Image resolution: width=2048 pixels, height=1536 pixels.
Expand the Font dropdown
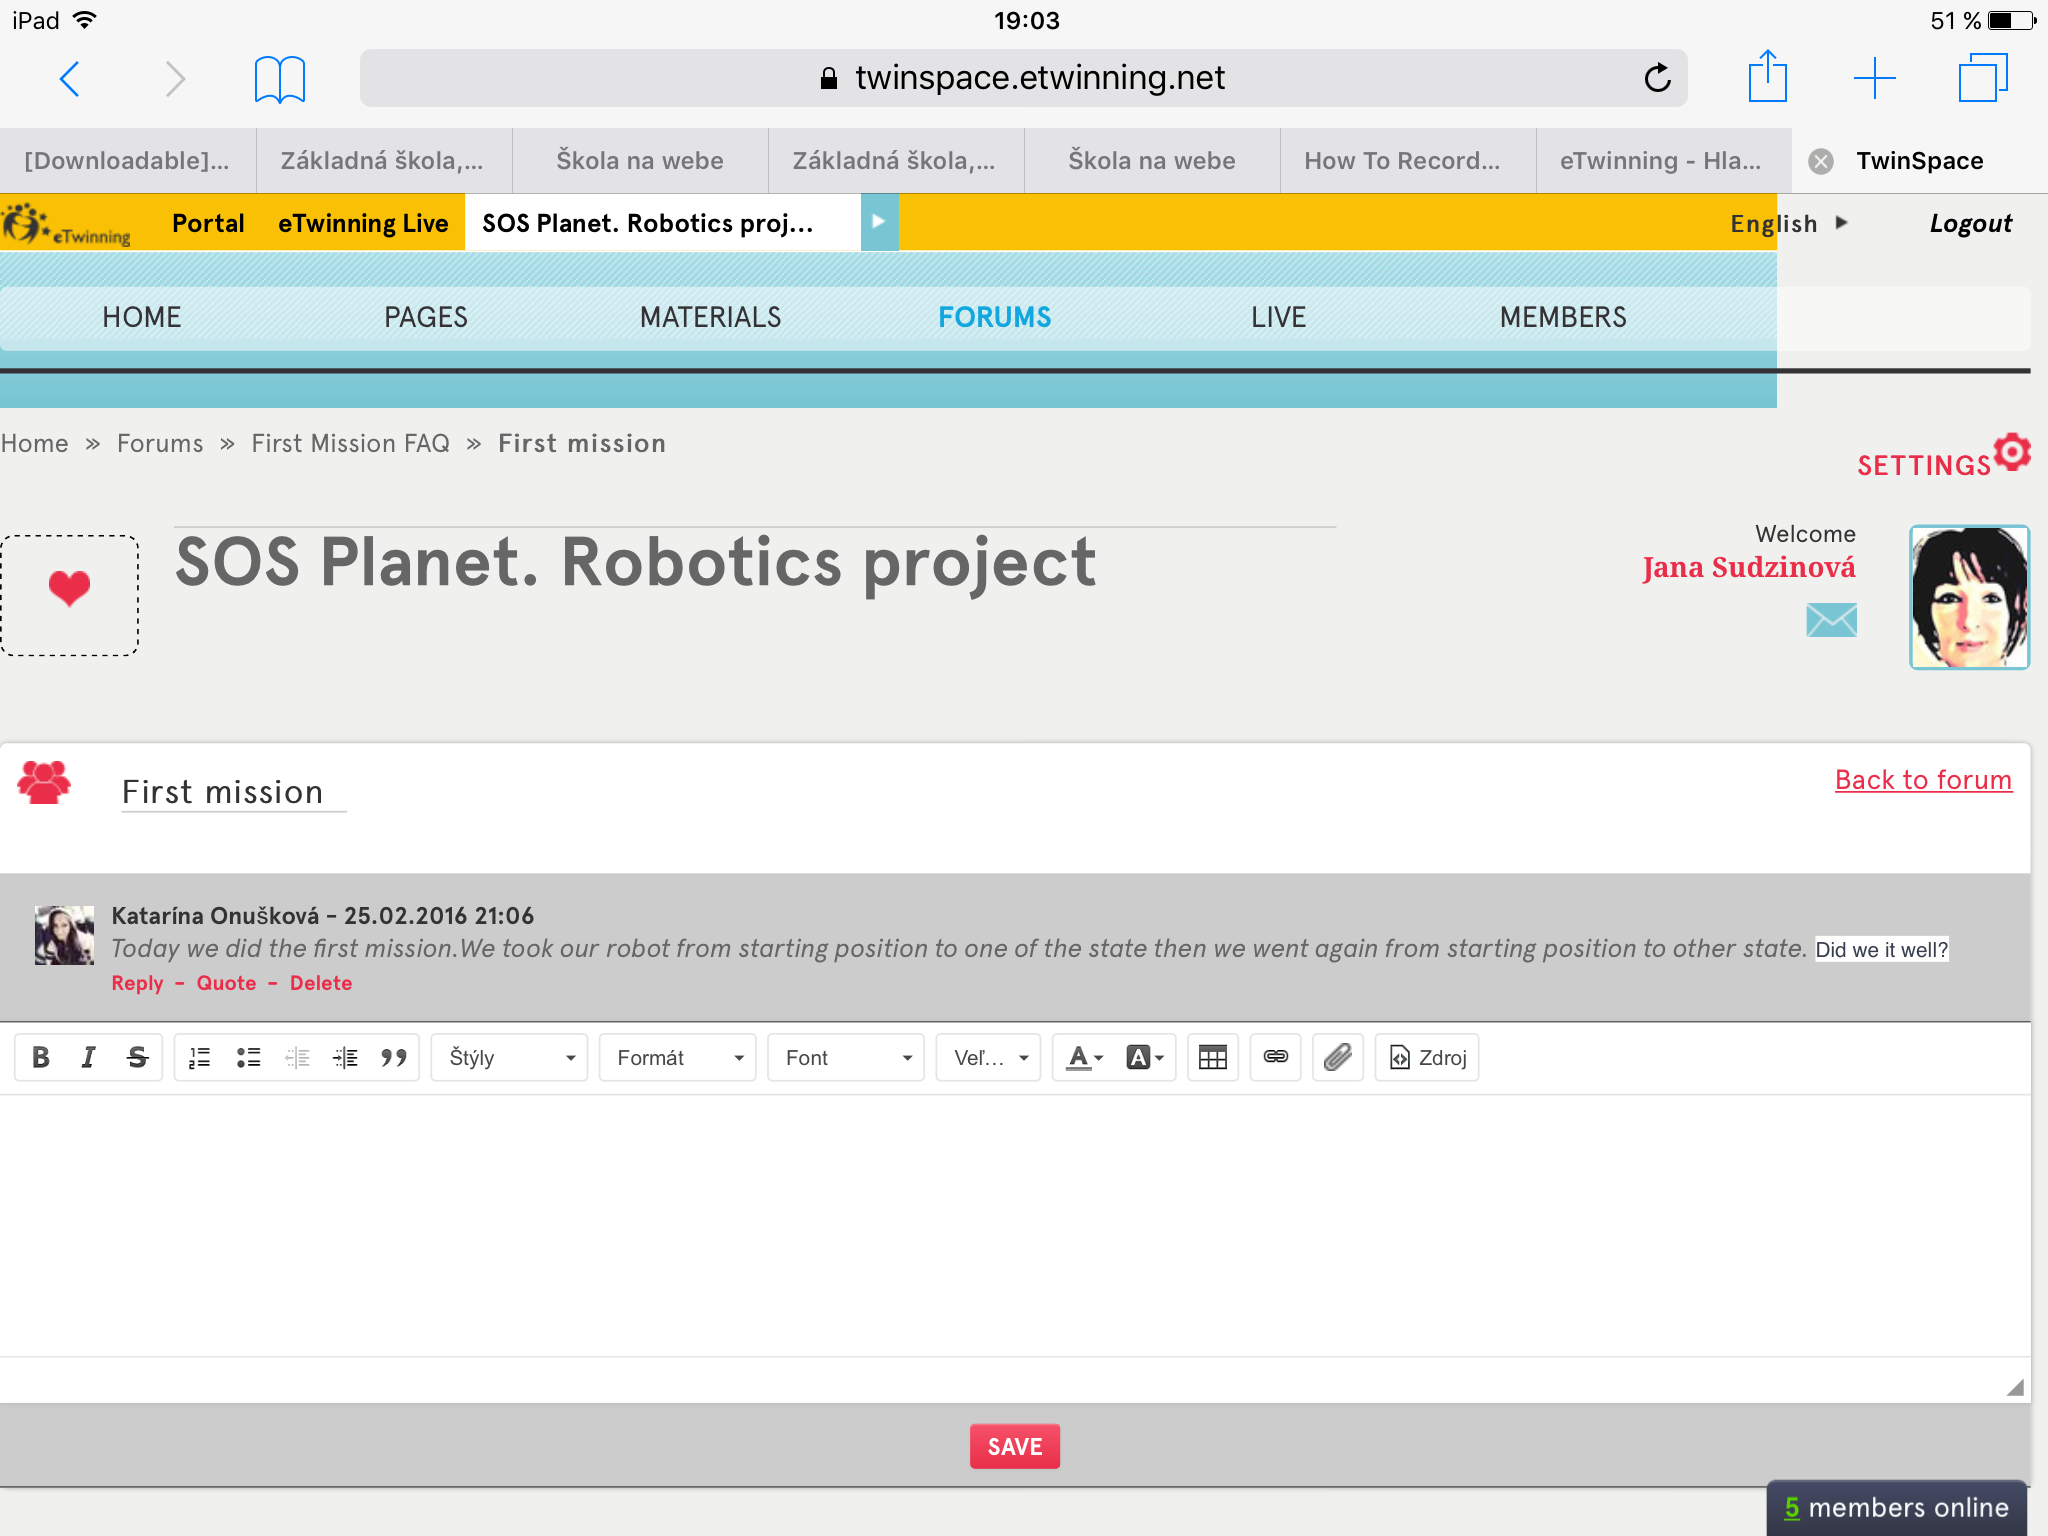point(846,1058)
